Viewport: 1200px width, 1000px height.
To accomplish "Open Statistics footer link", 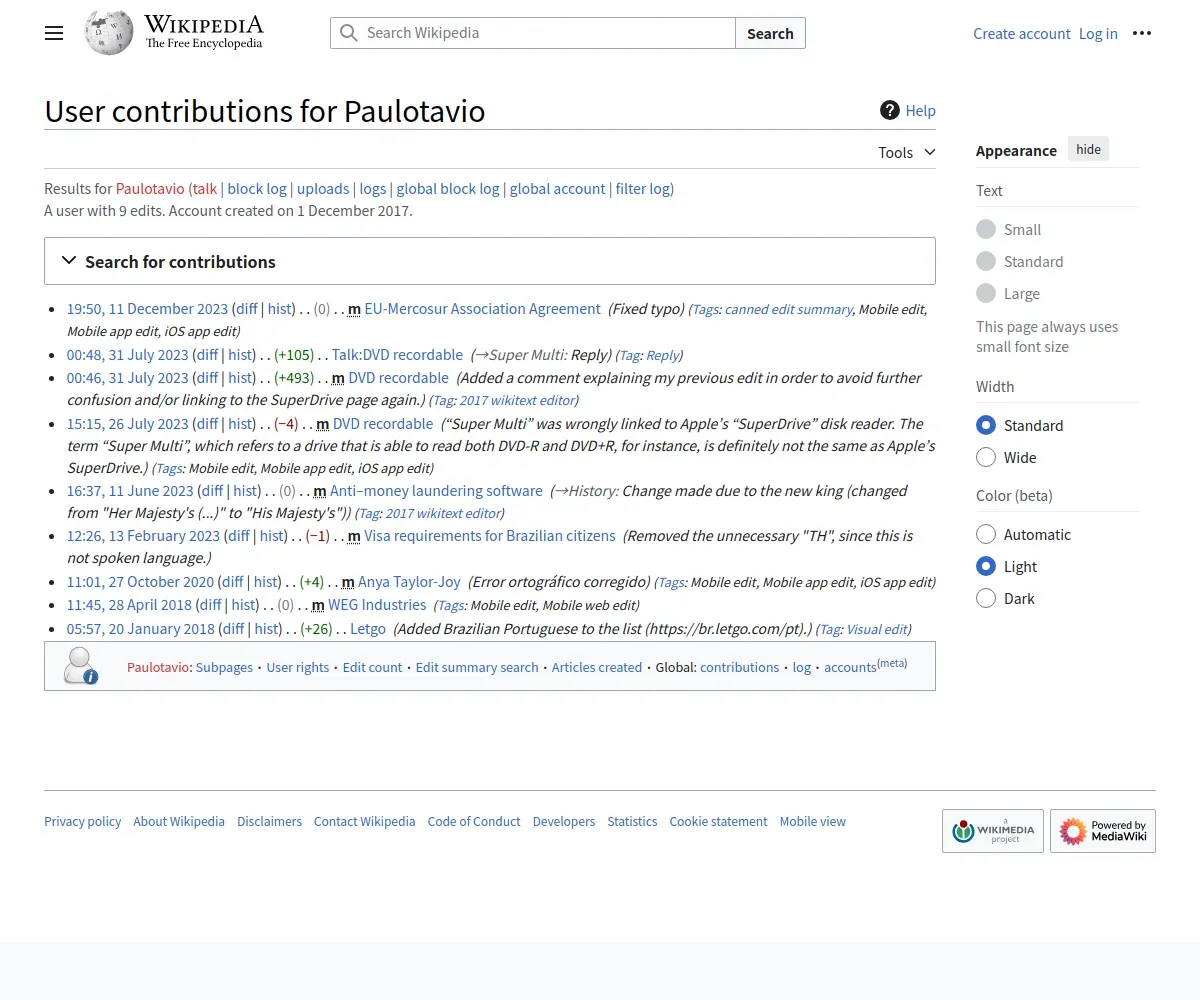I will [x=632, y=821].
